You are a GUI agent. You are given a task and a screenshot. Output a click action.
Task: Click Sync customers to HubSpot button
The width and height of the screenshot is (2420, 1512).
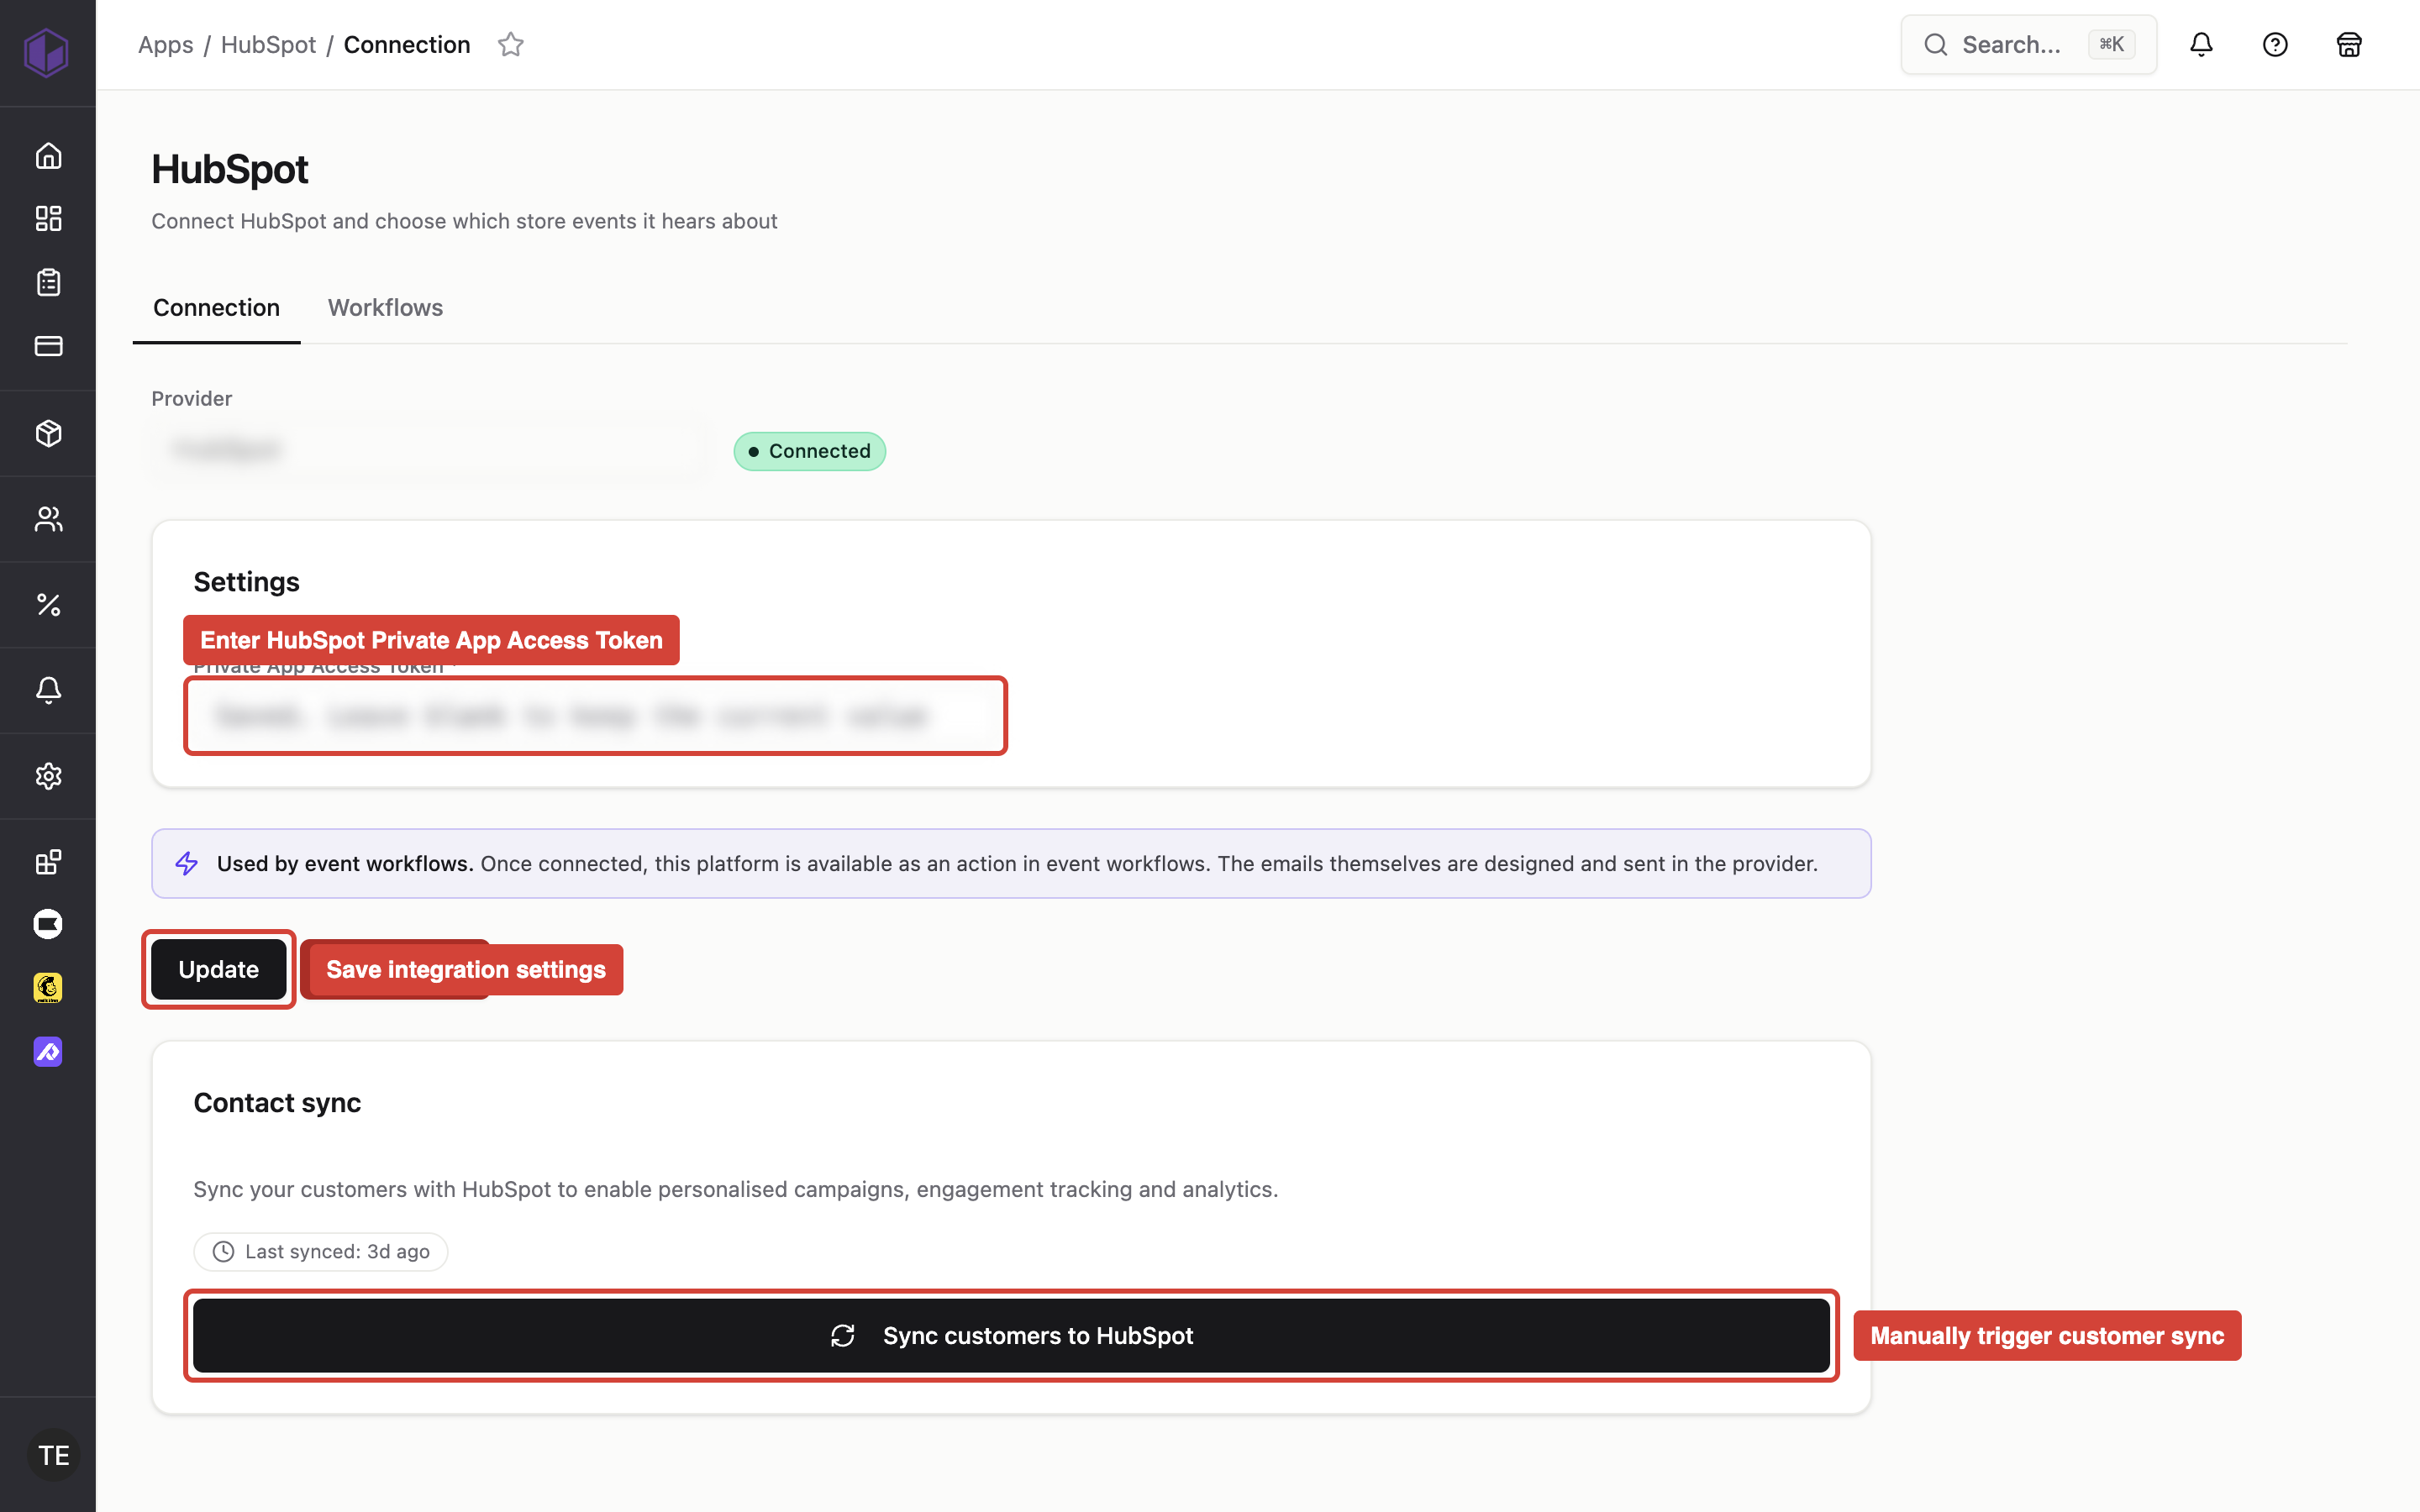1011,1335
